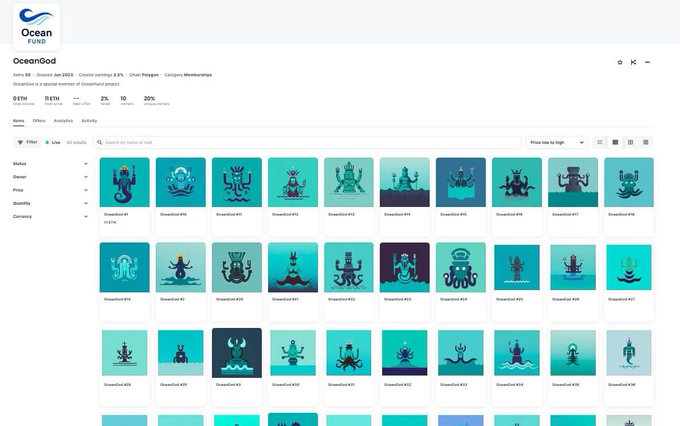
Task: Open the OceanGod #32 artwork thumbnail
Action: pos(405,353)
